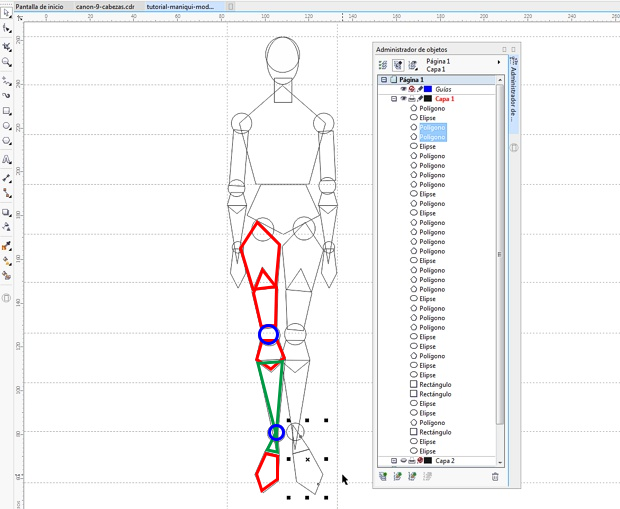Select the Ellipse tool in toolbox
This screenshot has width=620, height=509.
coord(6,126)
